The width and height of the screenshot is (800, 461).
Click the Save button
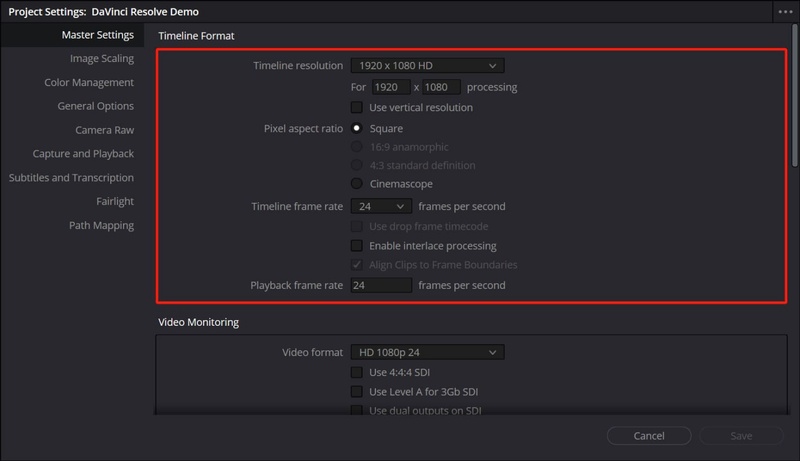tap(741, 436)
